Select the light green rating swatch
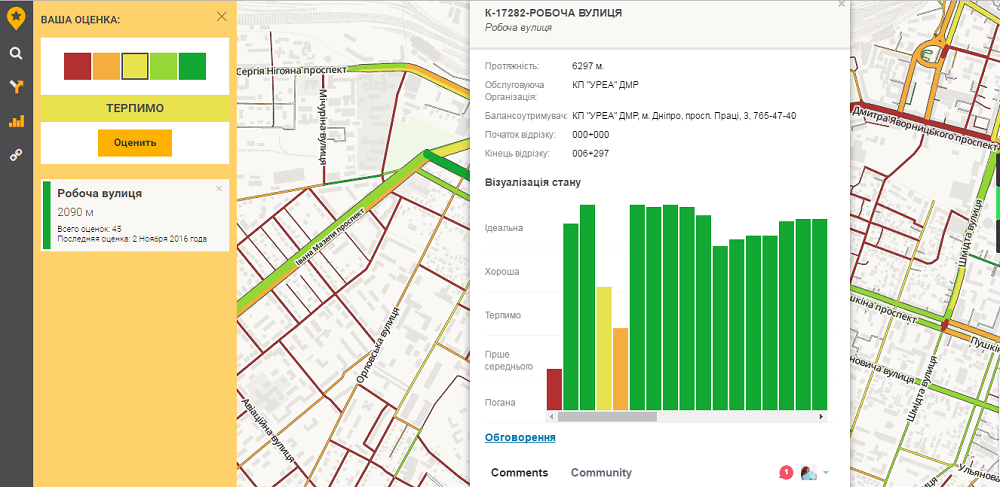Image resolution: width=1000 pixels, height=487 pixels. click(163, 66)
